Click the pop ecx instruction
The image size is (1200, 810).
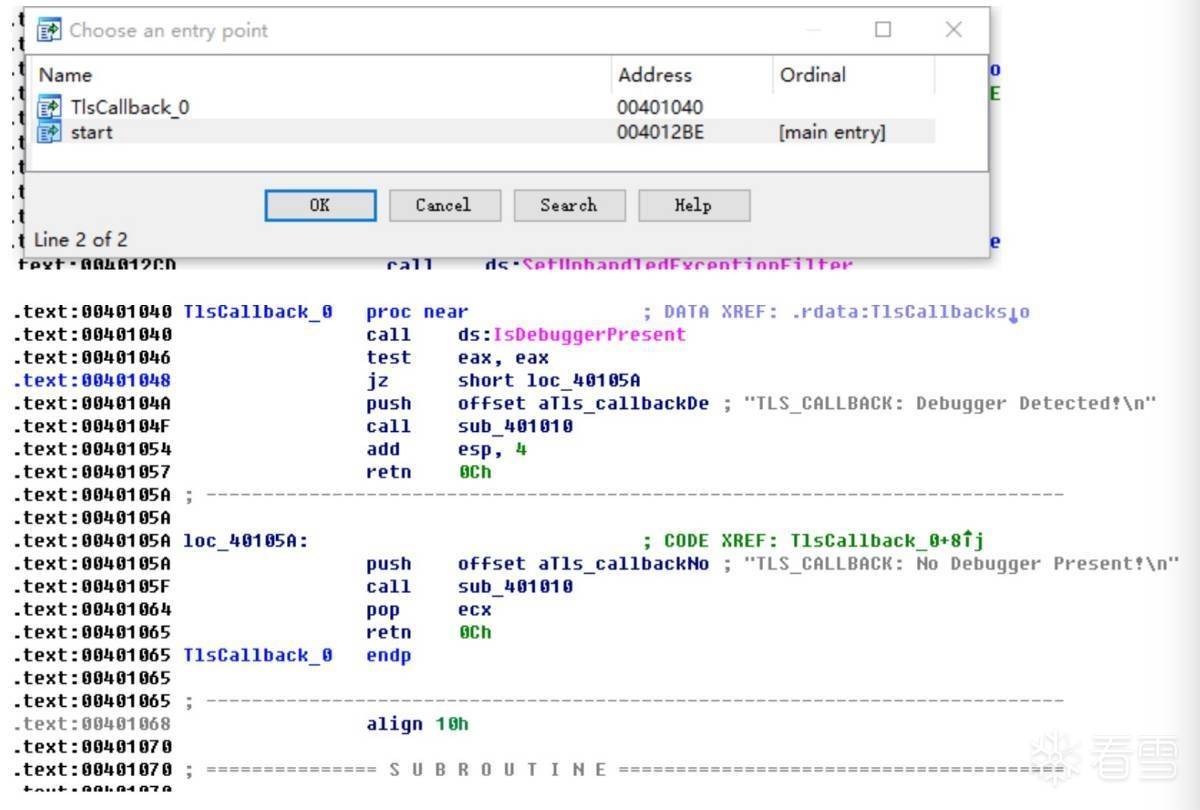click(x=430, y=609)
